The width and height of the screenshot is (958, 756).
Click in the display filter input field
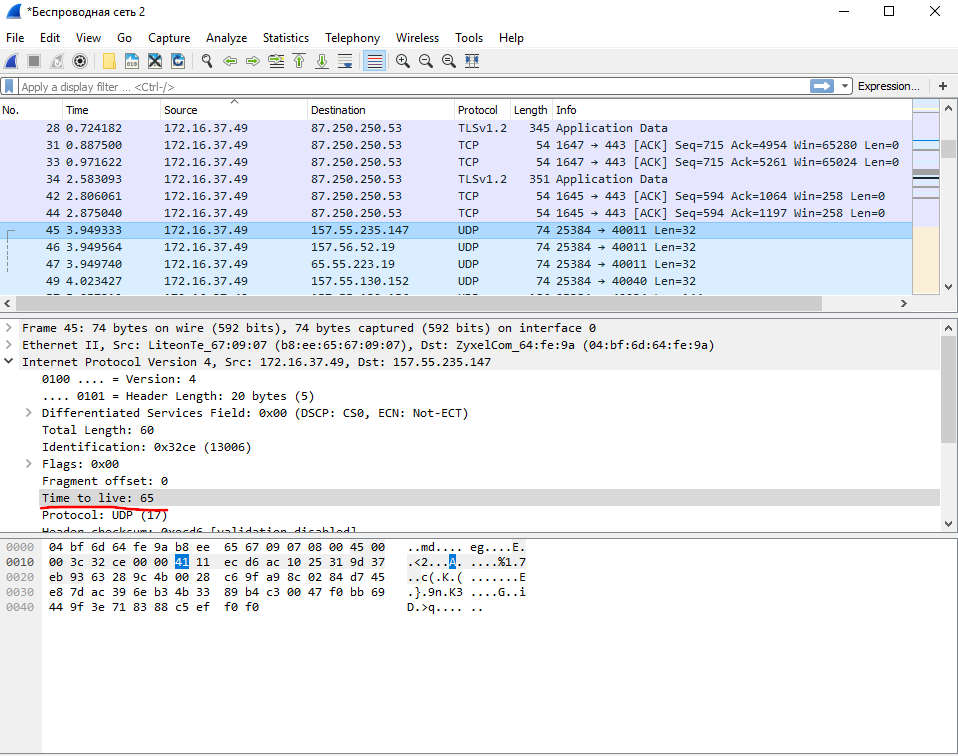[400, 87]
